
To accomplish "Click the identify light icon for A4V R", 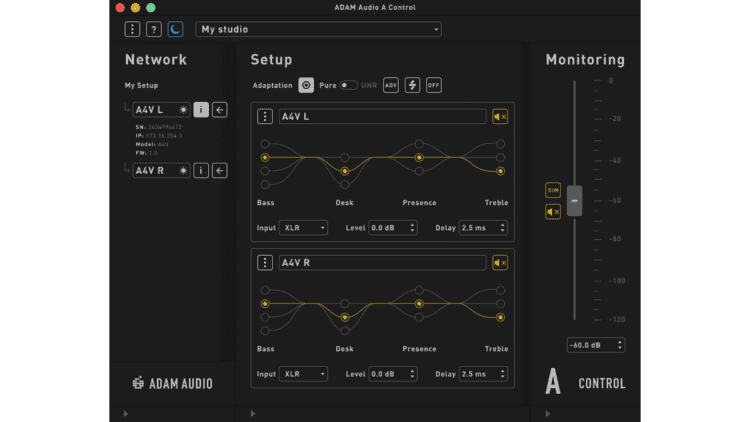I will [183, 170].
